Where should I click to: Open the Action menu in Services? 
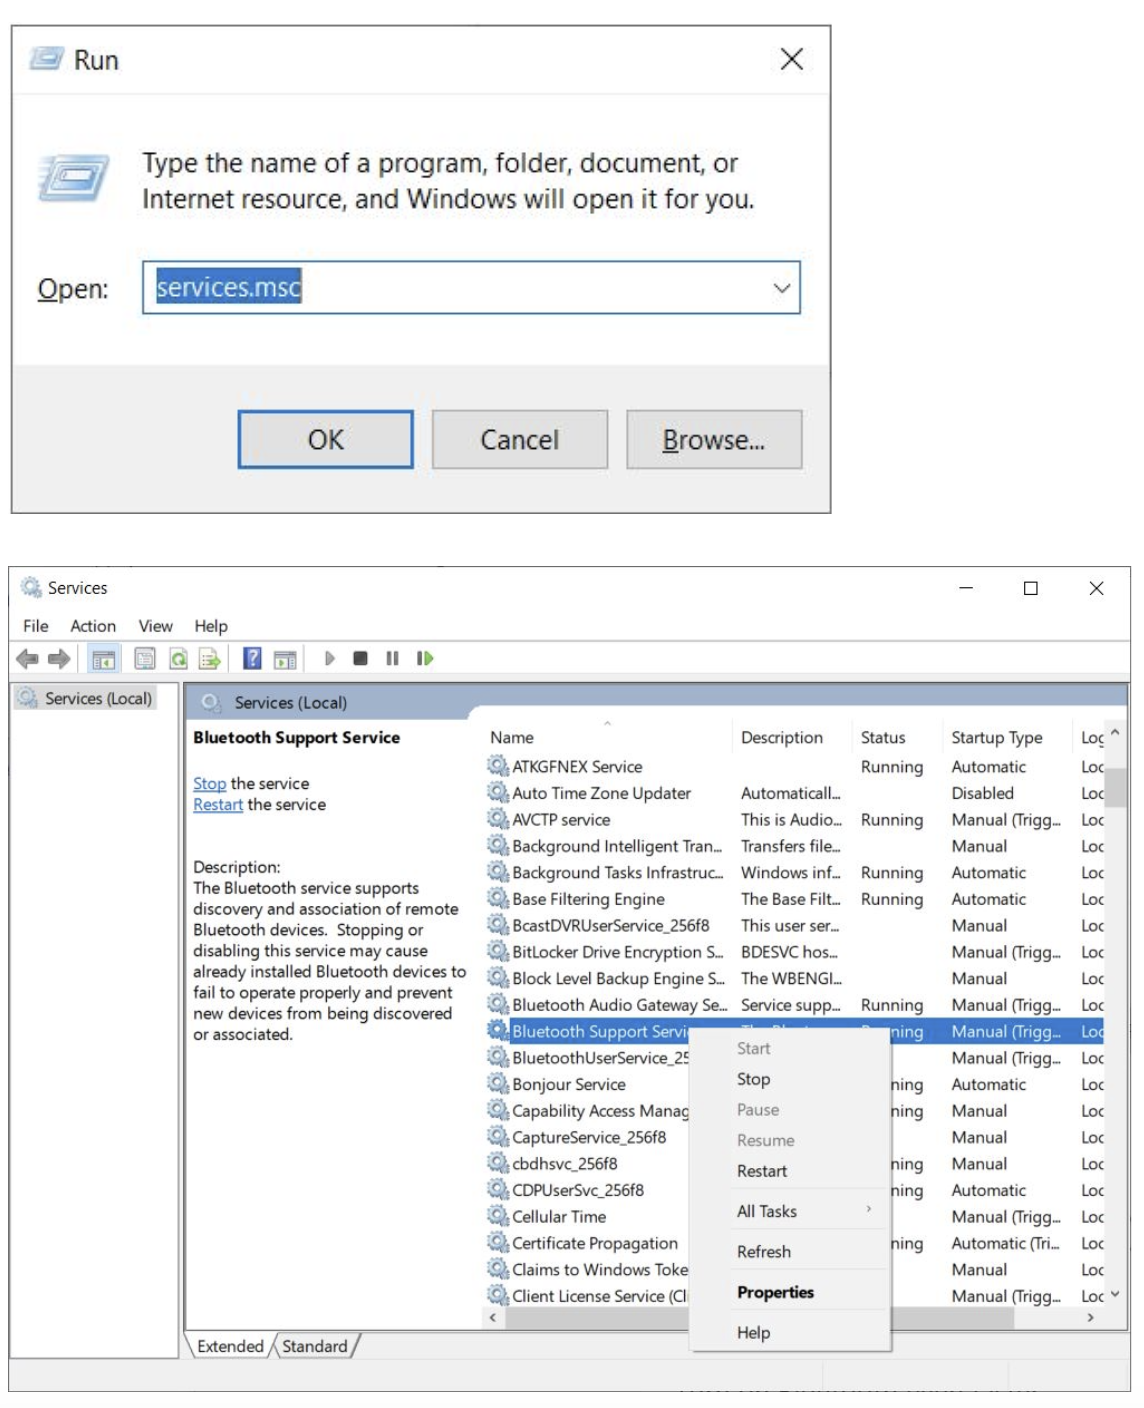tap(93, 626)
